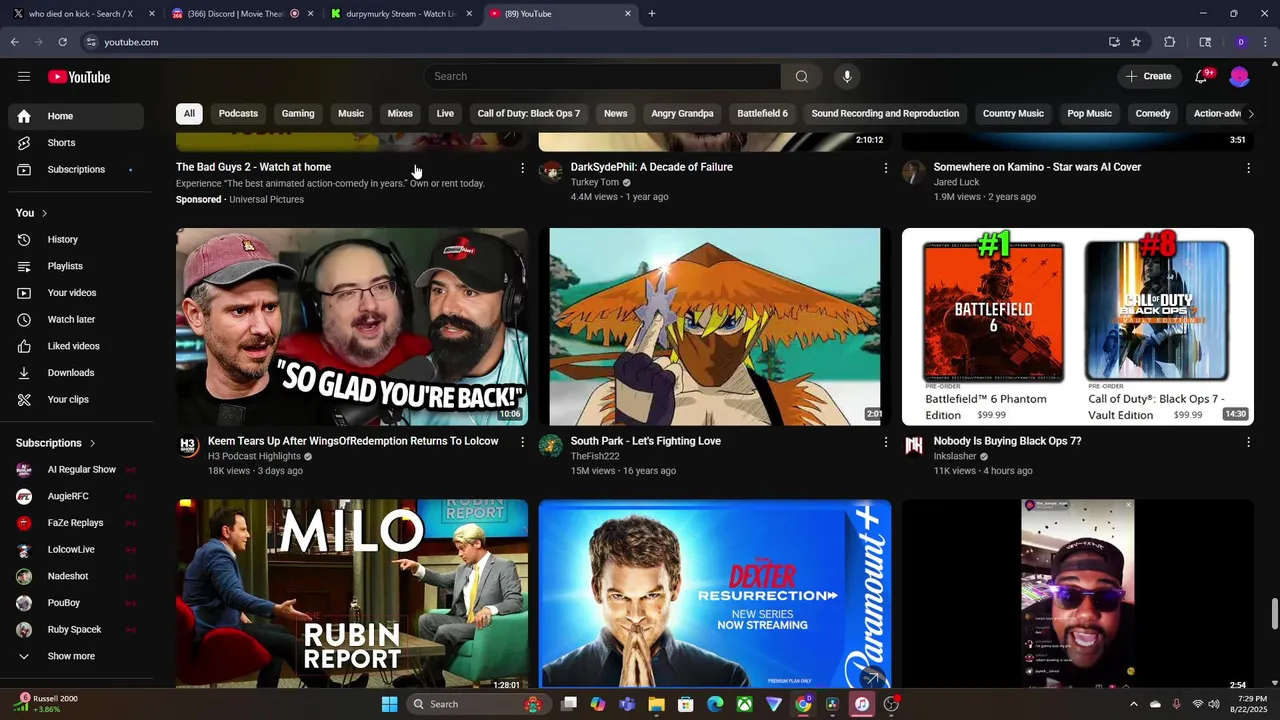Click the Jared Luck channel name

[956, 182]
